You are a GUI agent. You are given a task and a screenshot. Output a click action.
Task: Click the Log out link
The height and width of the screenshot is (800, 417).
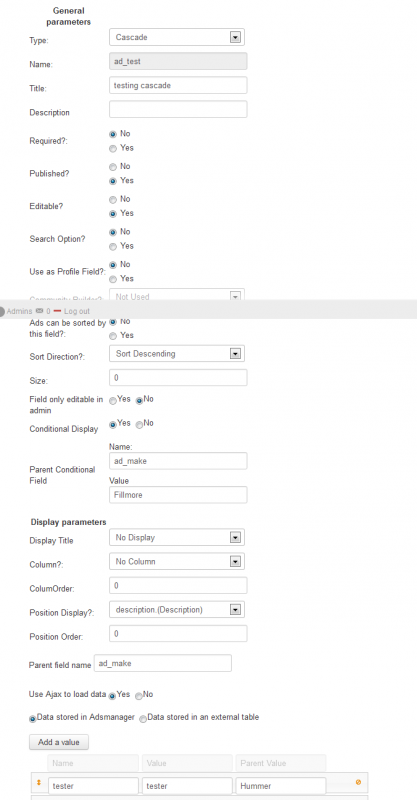tap(77, 311)
